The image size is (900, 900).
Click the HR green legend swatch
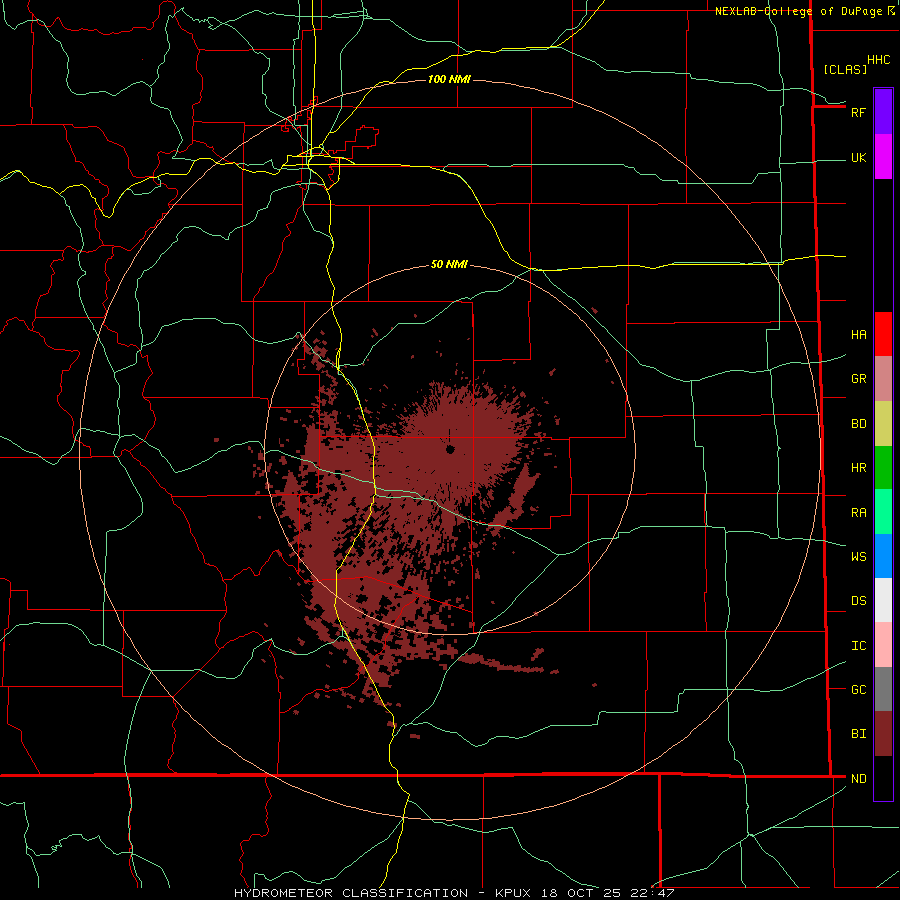pos(883,468)
